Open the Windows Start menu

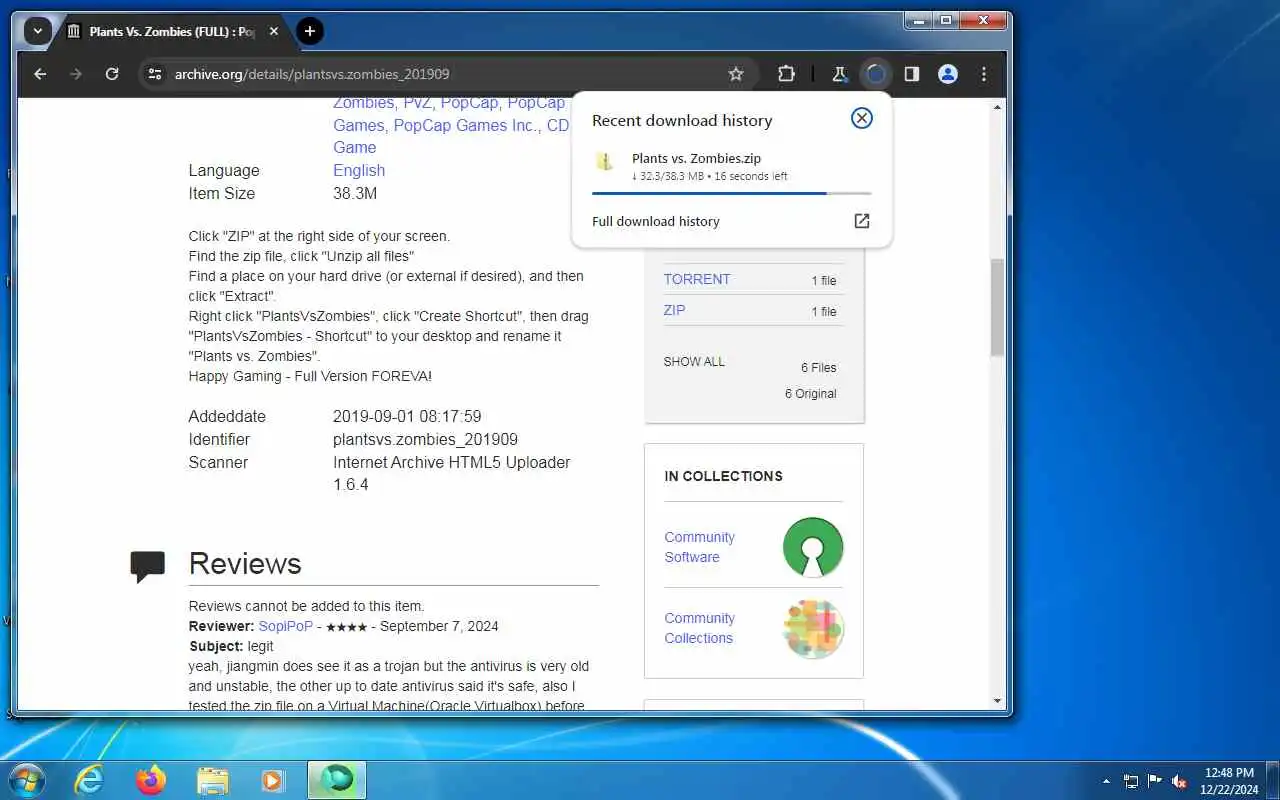click(x=27, y=780)
